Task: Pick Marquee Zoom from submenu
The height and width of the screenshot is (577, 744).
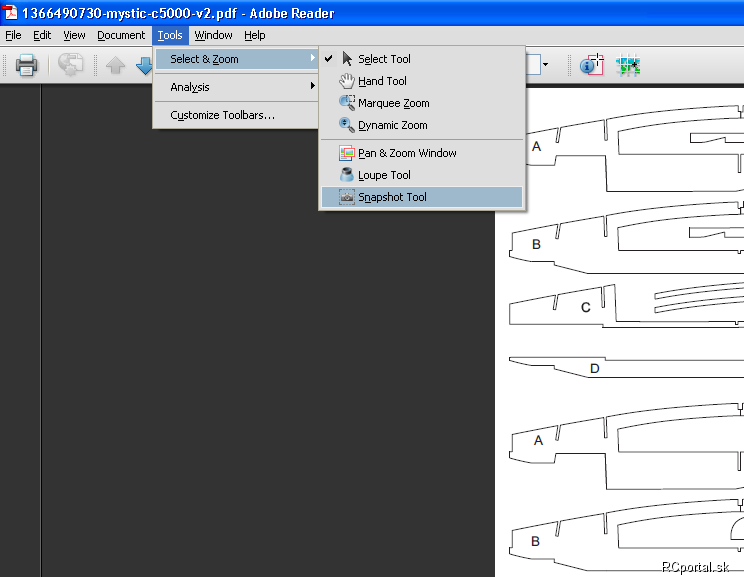Action: (x=422, y=103)
